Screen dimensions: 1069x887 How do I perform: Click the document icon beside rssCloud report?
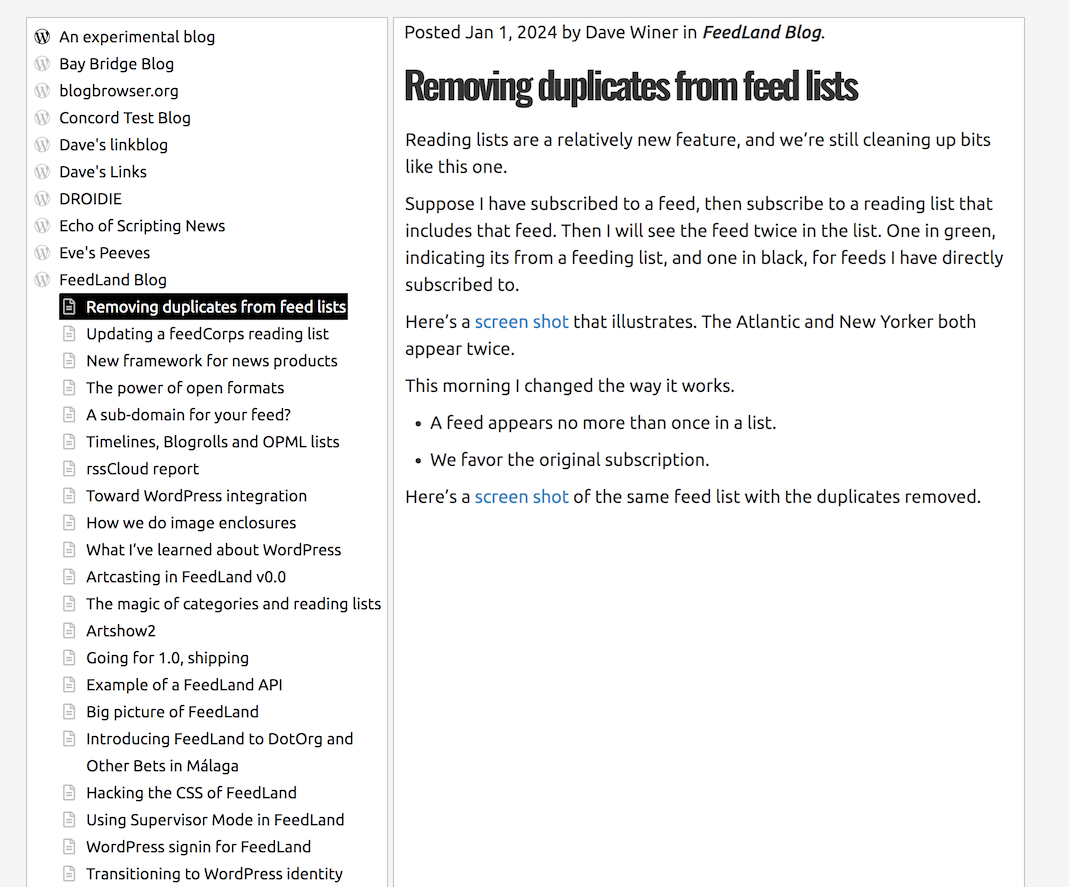[69, 468]
